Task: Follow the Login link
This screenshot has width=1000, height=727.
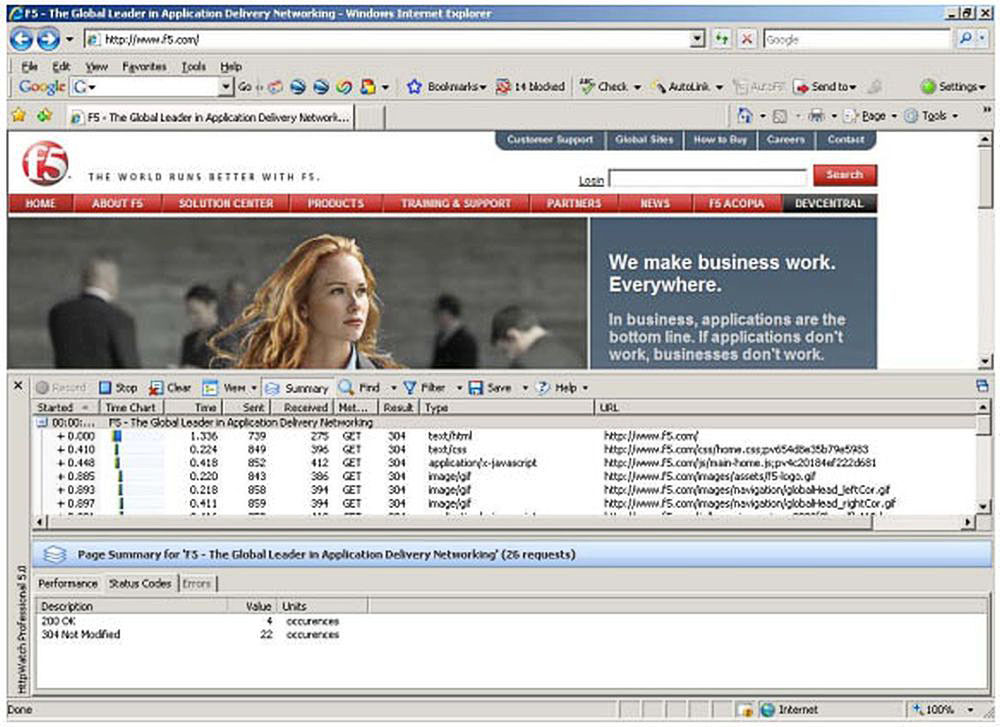Action: (591, 180)
